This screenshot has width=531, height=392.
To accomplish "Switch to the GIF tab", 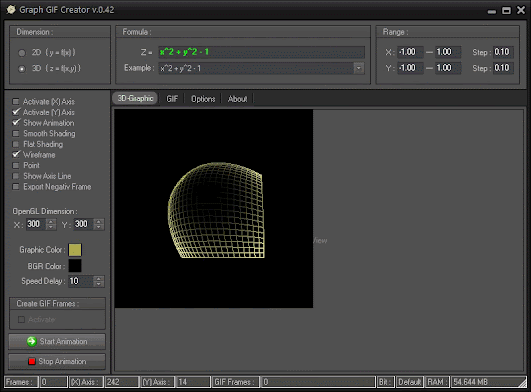I will (x=172, y=99).
